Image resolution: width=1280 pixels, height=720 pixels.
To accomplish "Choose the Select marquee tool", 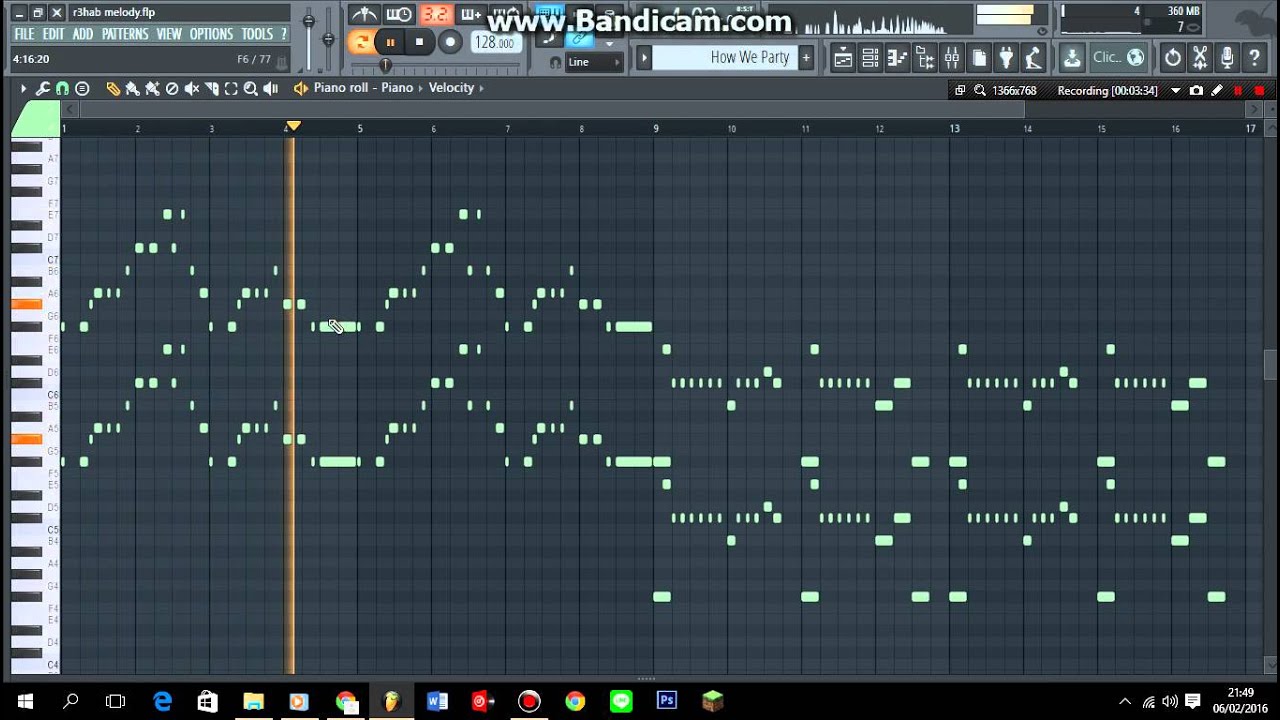I will [231, 88].
